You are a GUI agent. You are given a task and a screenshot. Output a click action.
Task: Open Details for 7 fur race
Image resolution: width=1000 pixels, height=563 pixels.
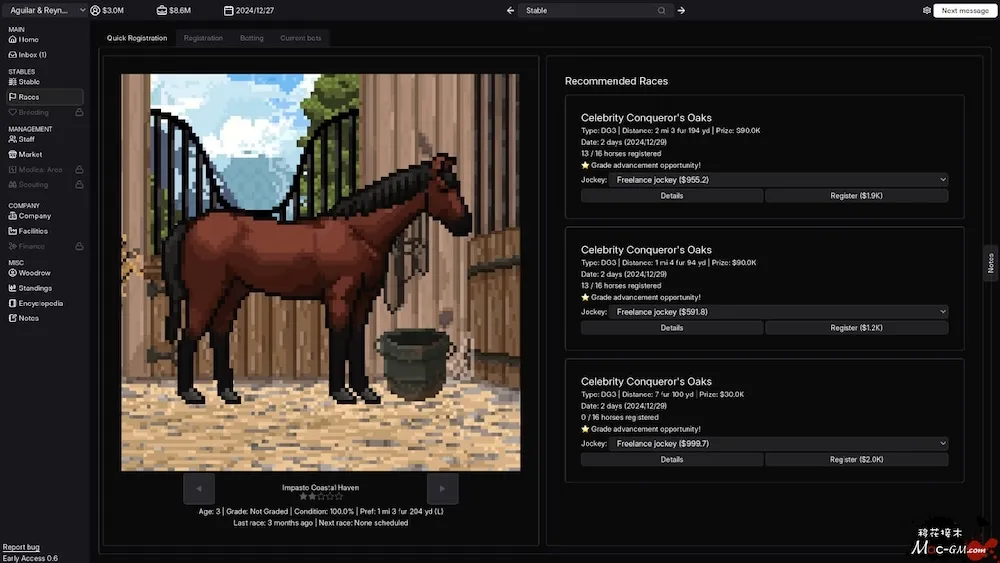pyautogui.click(x=672, y=460)
